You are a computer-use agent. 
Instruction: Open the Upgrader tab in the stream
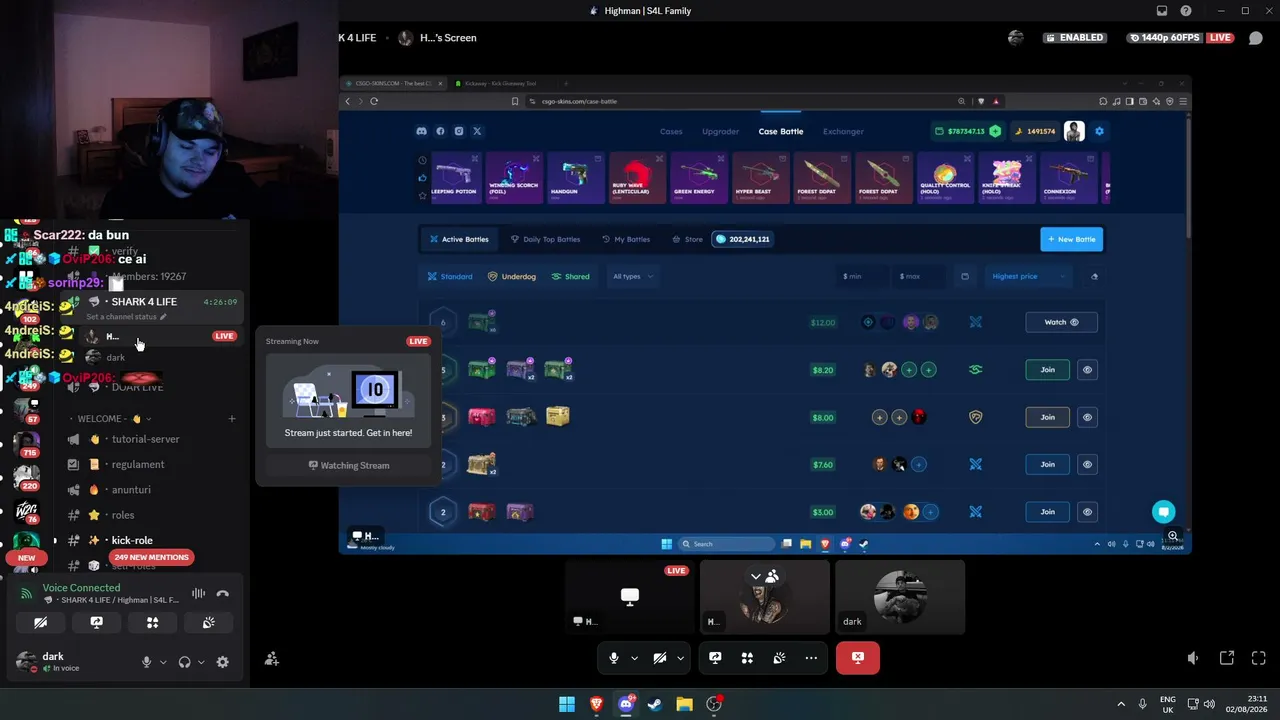[720, 131]
